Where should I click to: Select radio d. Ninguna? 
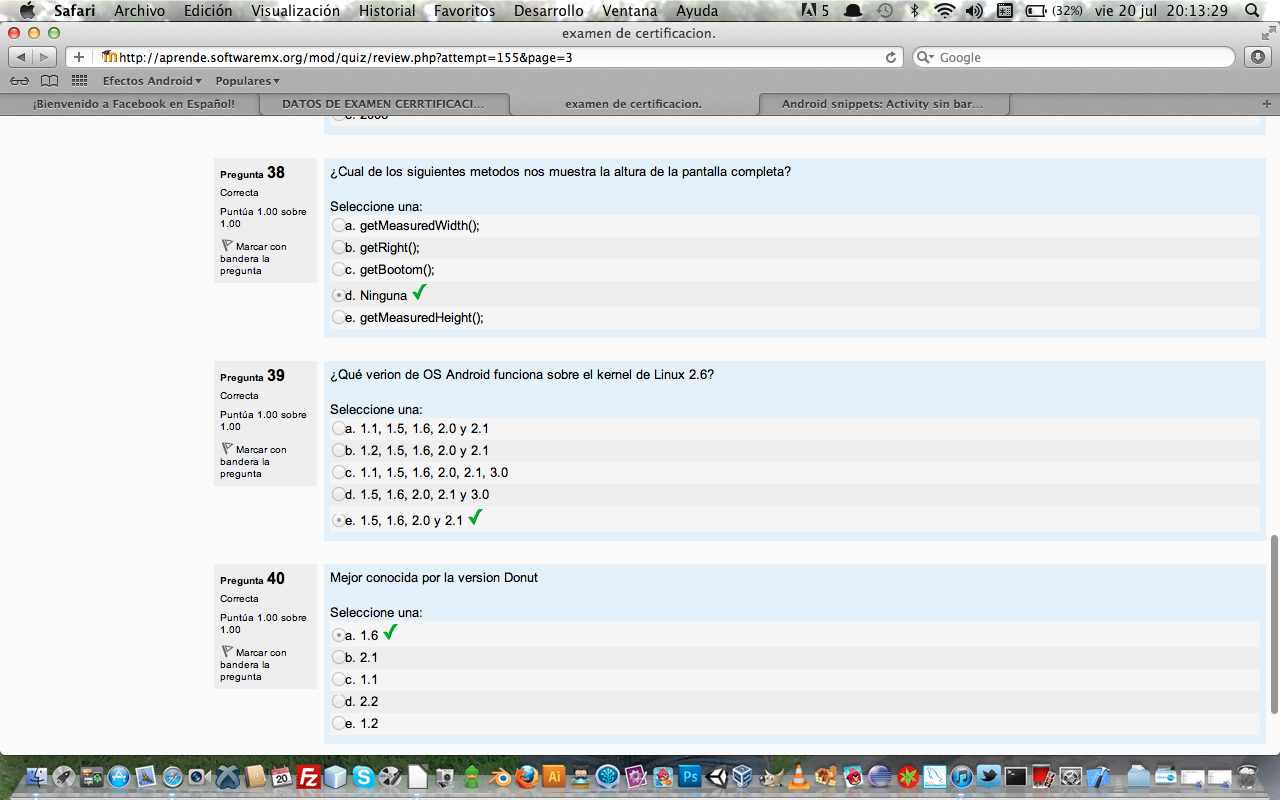[338, 296]
